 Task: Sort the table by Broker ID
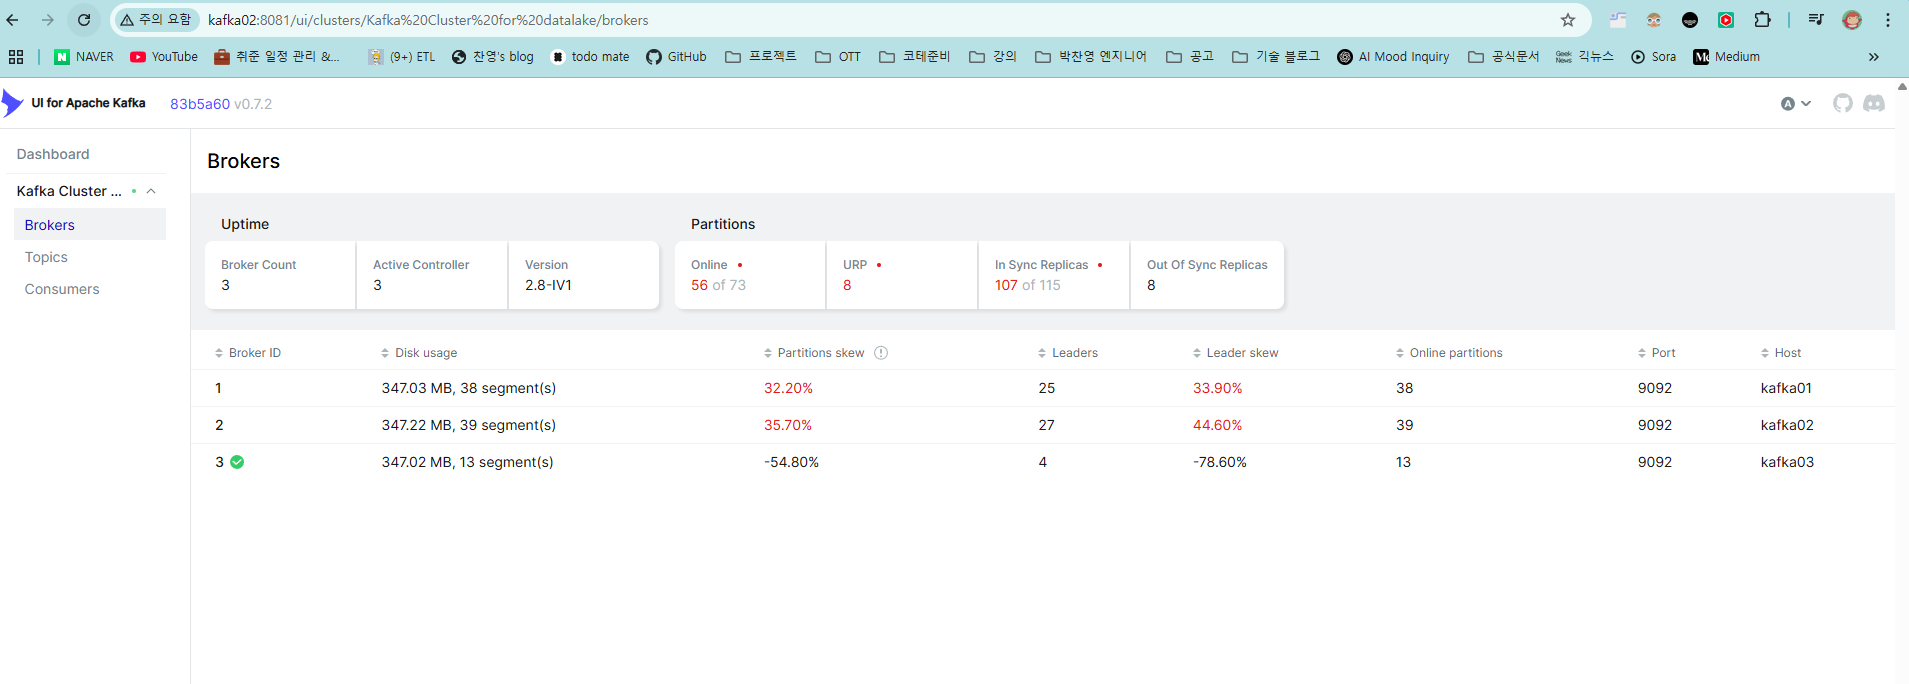tap(248, 353)
